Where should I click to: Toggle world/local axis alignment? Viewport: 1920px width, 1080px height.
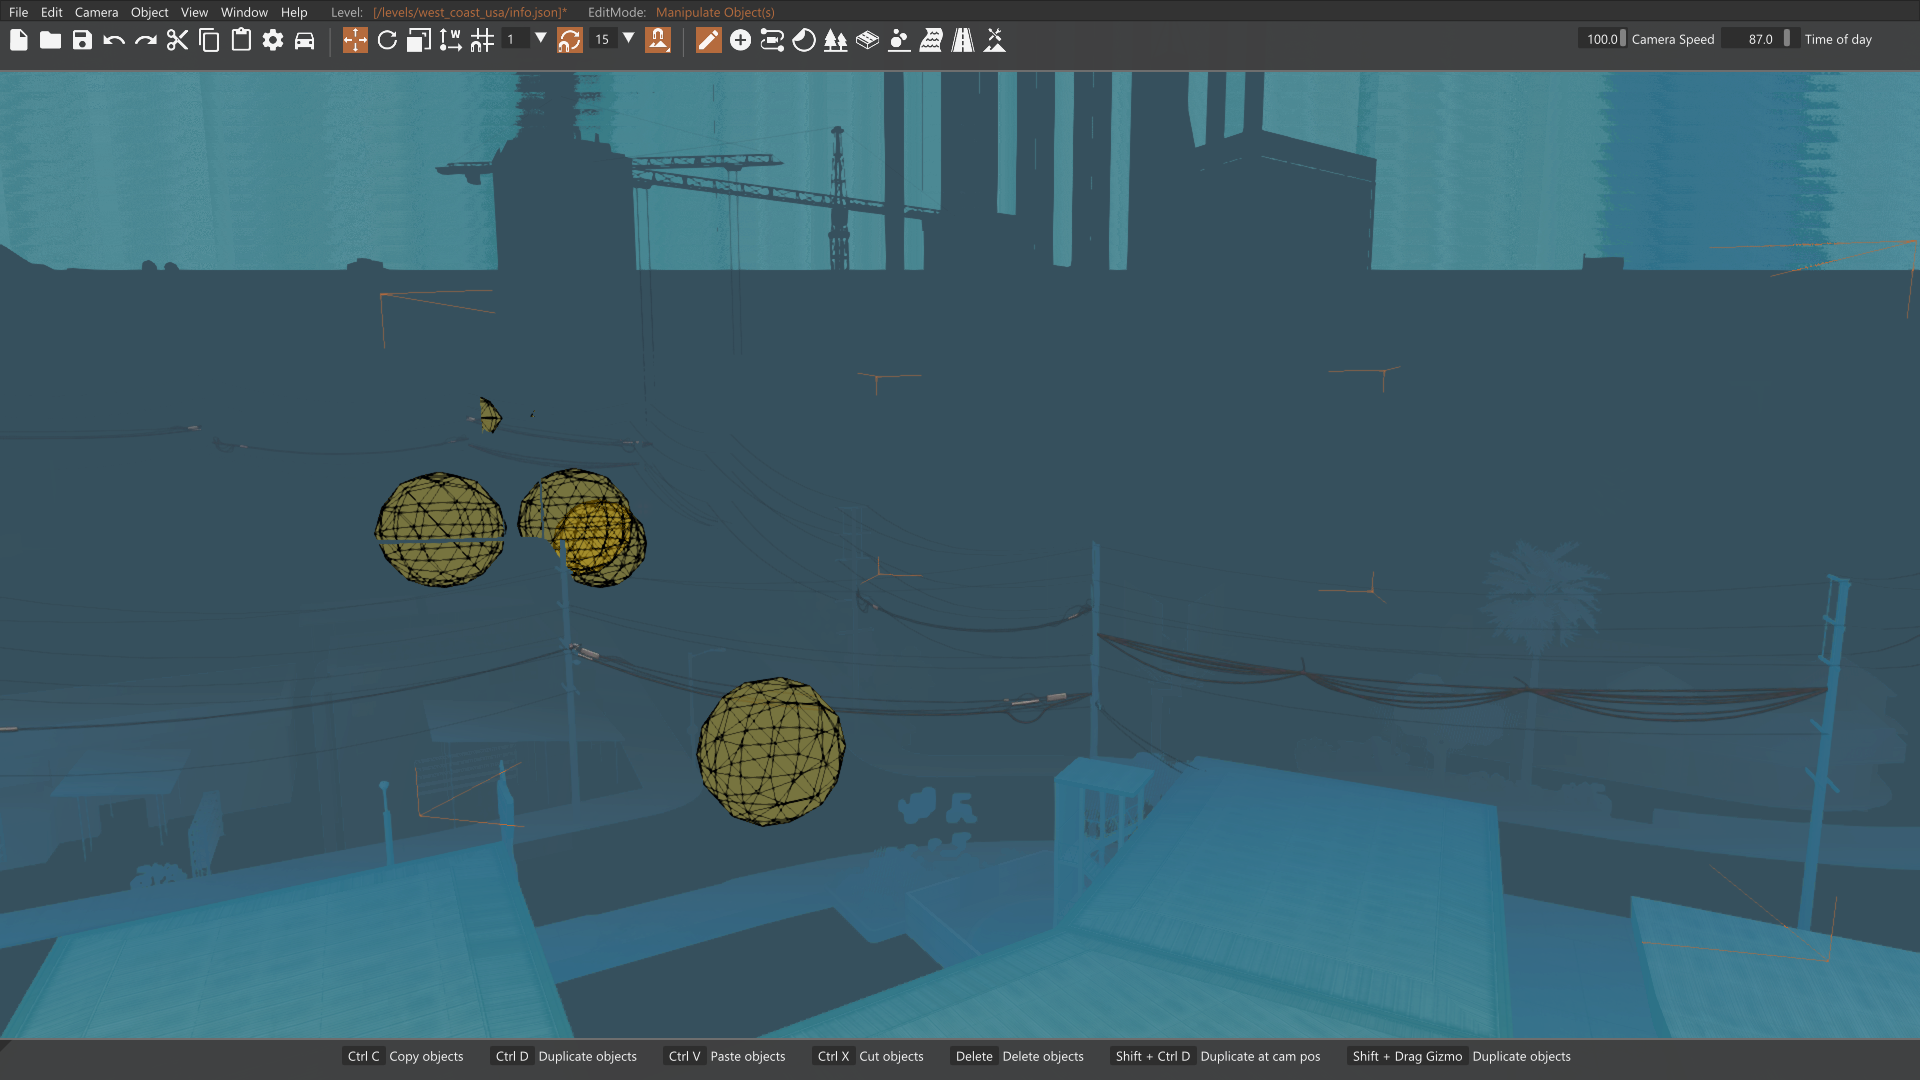(450, 40)
